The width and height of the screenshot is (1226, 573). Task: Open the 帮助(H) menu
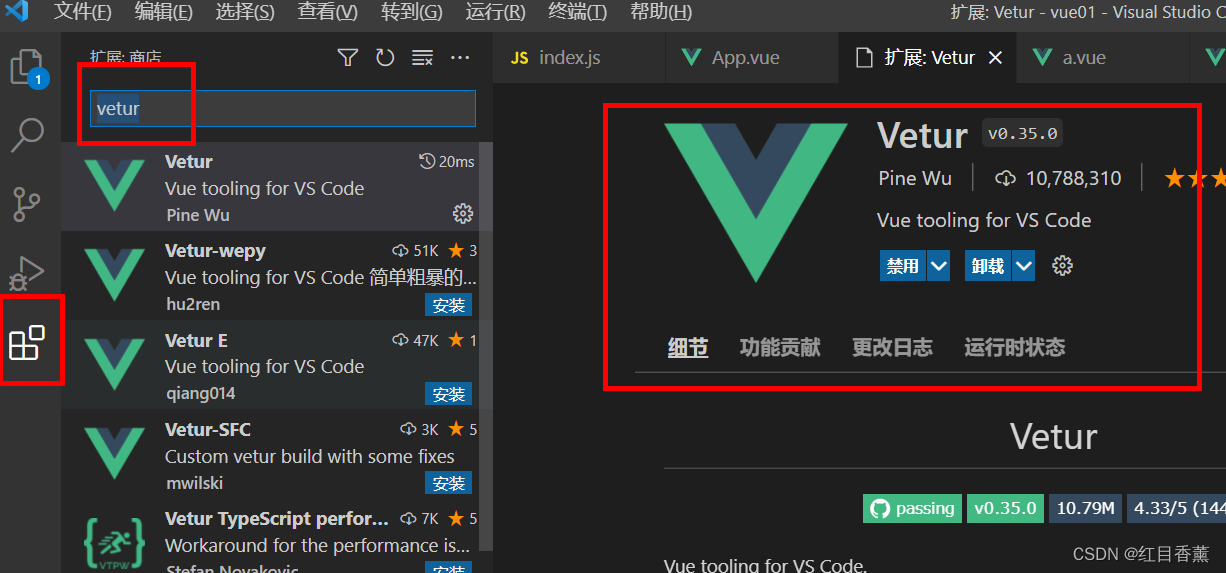[661, 12]
